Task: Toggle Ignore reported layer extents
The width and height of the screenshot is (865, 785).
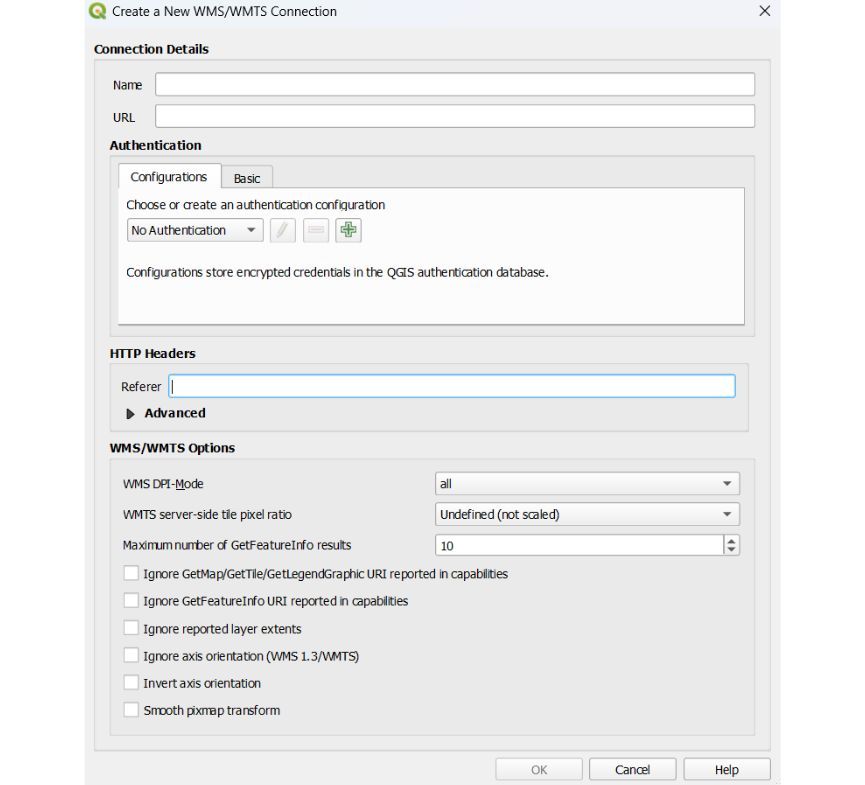Action: [x=131, y=629]
